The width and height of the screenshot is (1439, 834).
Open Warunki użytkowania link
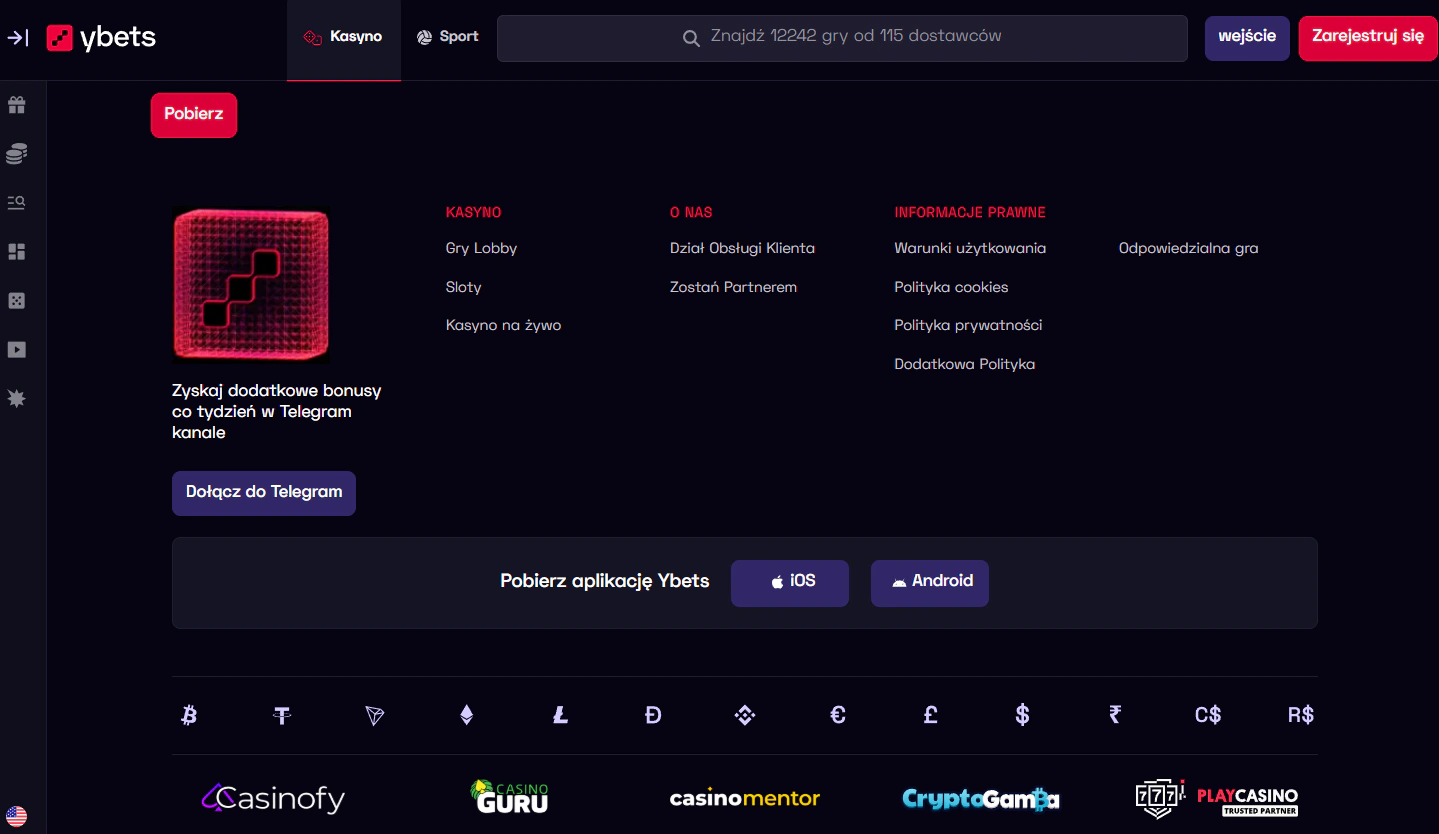coord(970,248)
